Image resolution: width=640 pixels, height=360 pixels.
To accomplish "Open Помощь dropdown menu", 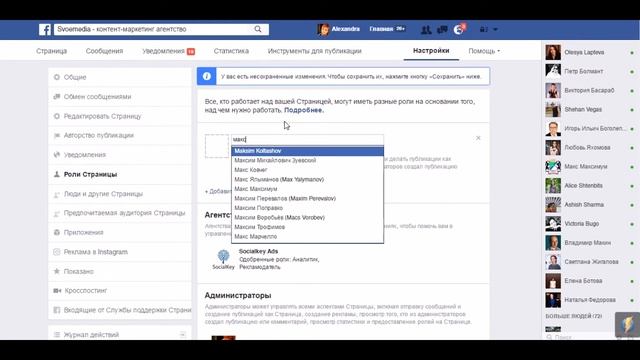I will click(x=484, y=51).
